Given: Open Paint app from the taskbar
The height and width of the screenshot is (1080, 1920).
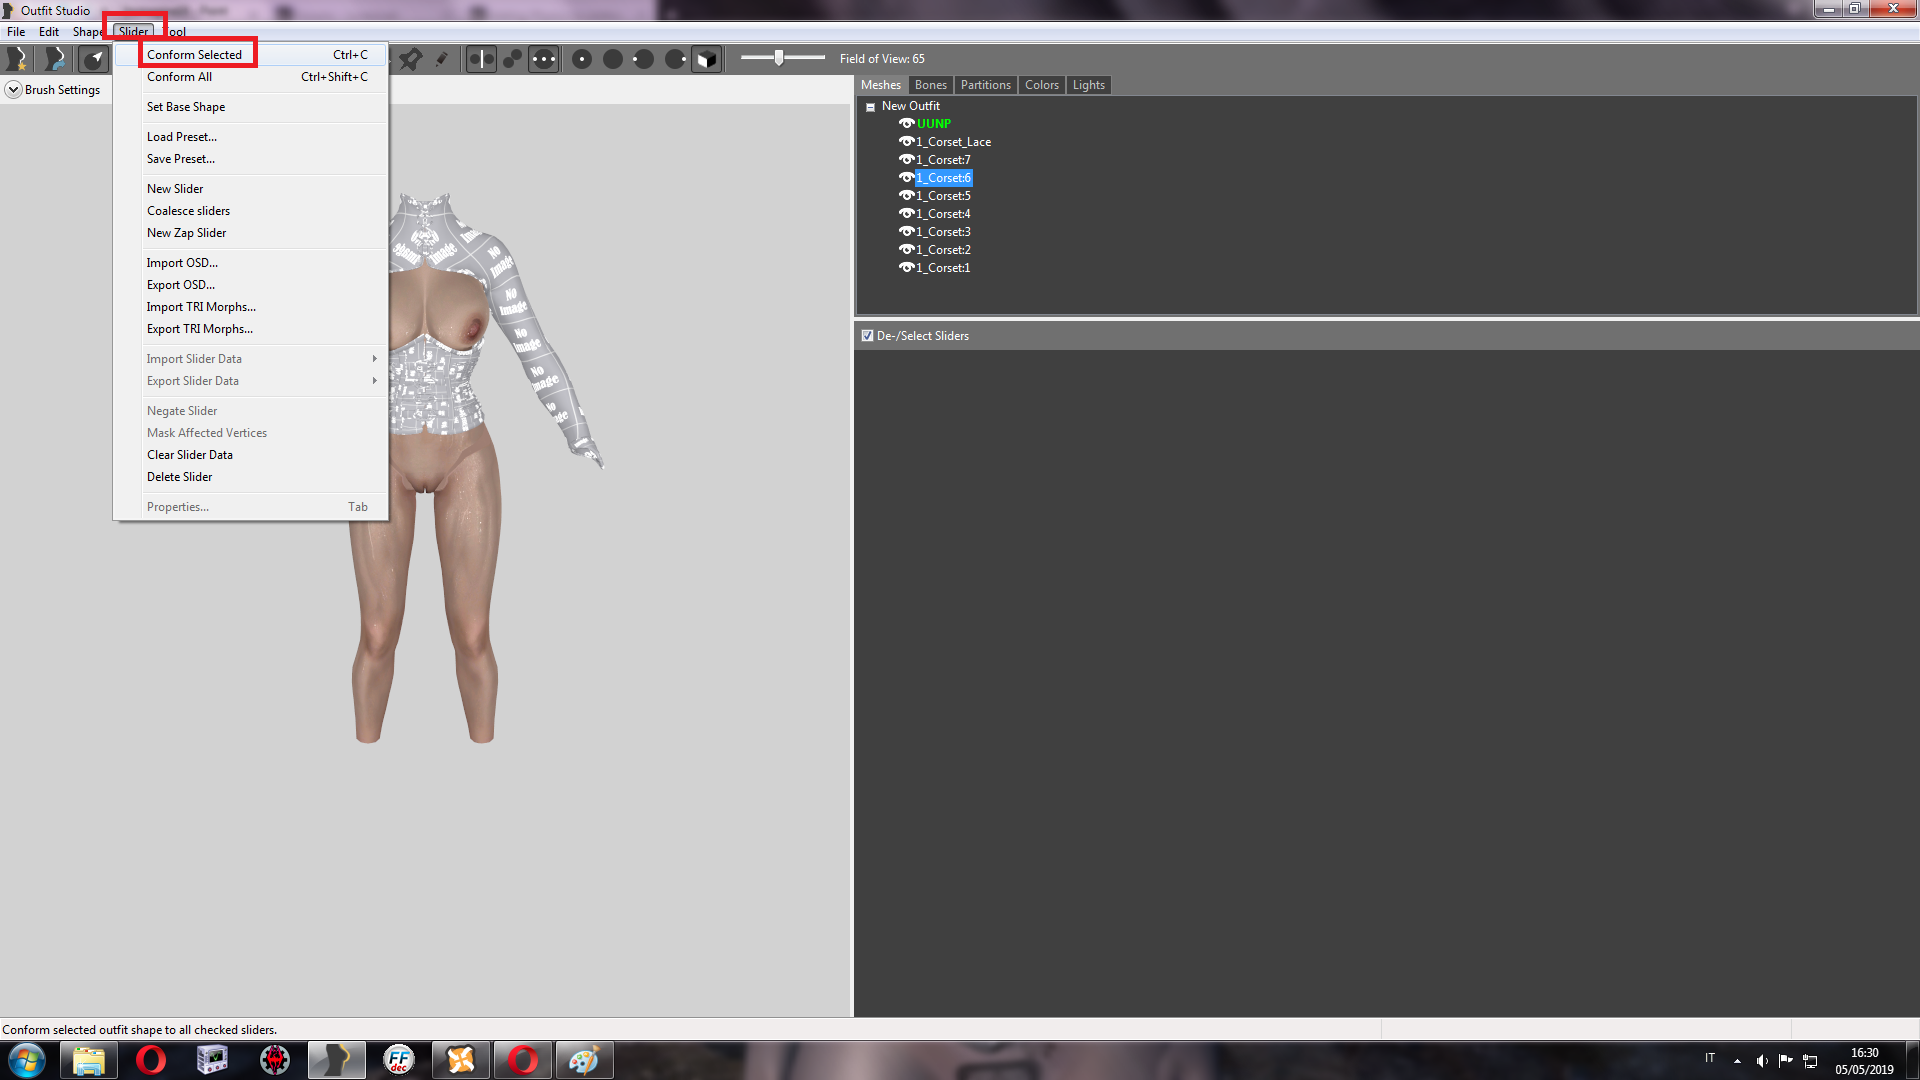Looking at the screenshot, I should pyautogui.click(x=583, y=1060).
